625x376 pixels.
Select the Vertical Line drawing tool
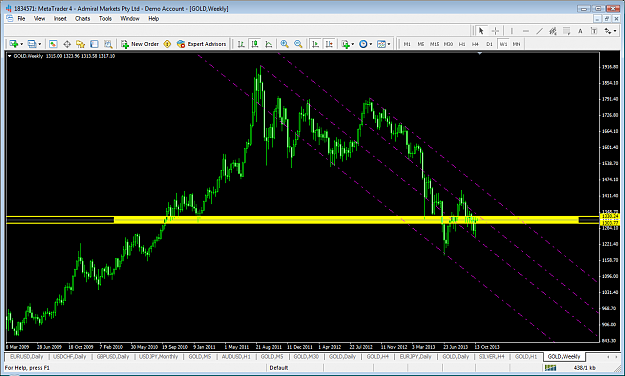512,31
